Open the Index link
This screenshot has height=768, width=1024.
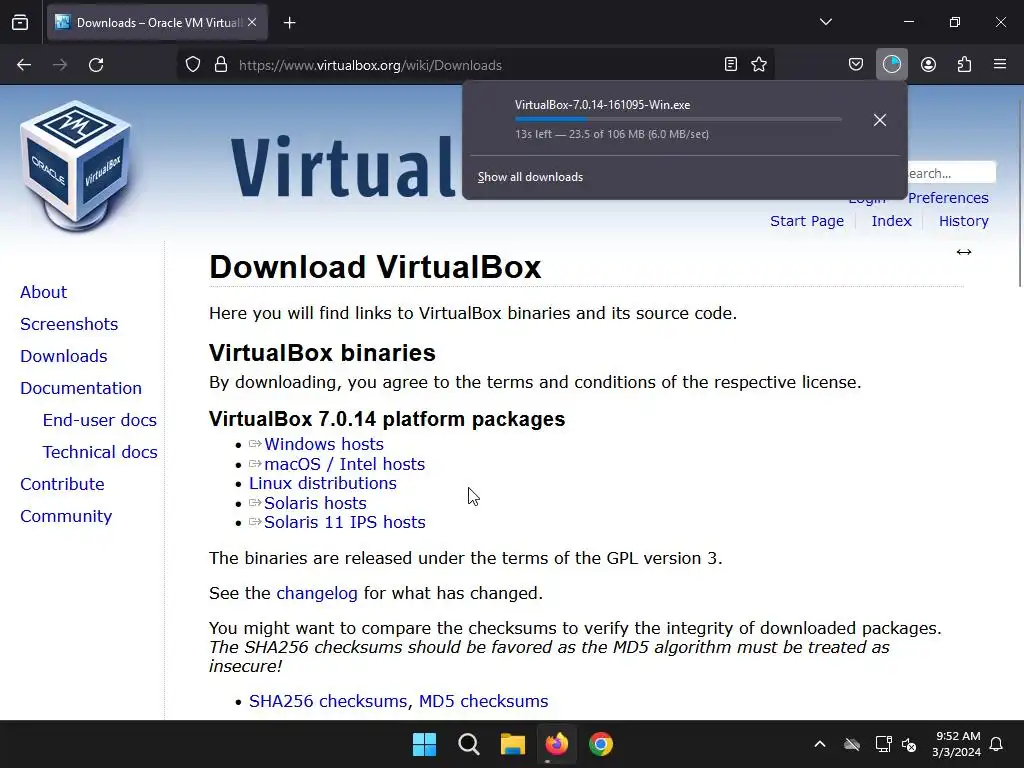[891, 221]
